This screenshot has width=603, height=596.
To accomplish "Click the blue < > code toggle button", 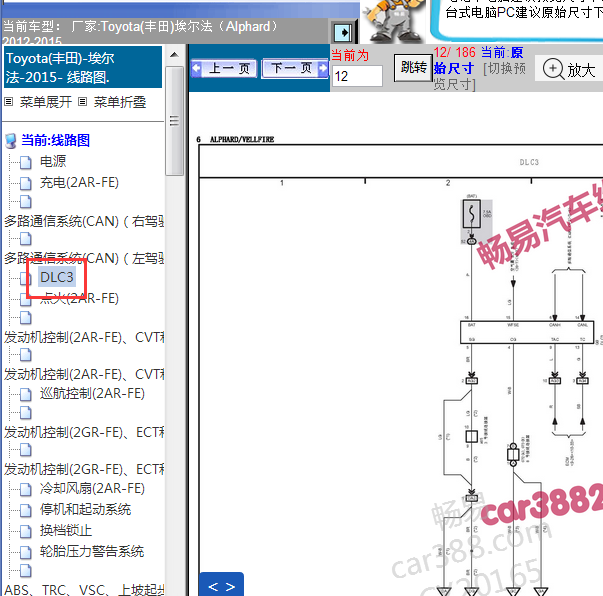I will pos(222,585).
